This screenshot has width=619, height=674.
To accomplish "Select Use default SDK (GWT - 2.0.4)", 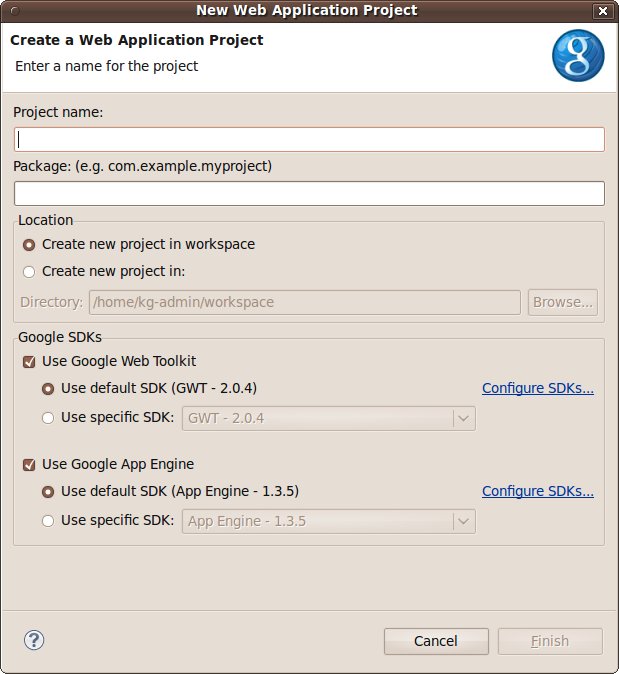I will click(x=48, y=388).
